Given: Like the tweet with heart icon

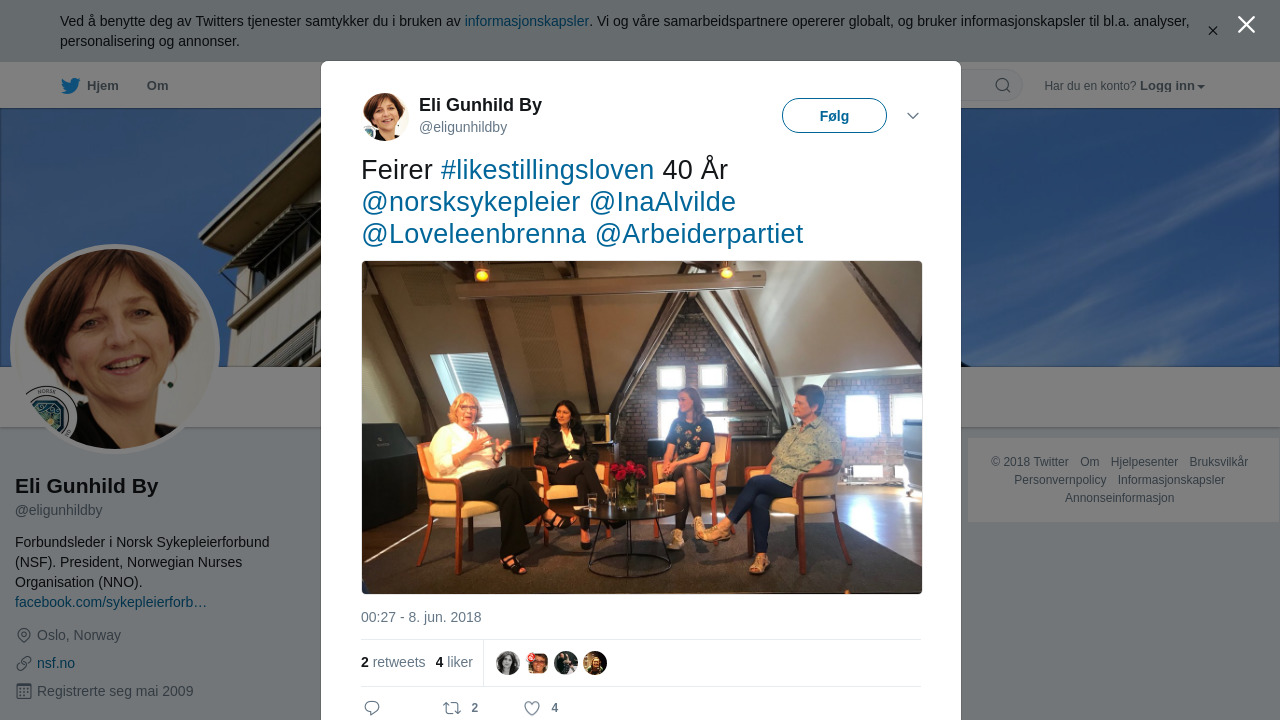Looking at the screenshot, I should 532,708.
